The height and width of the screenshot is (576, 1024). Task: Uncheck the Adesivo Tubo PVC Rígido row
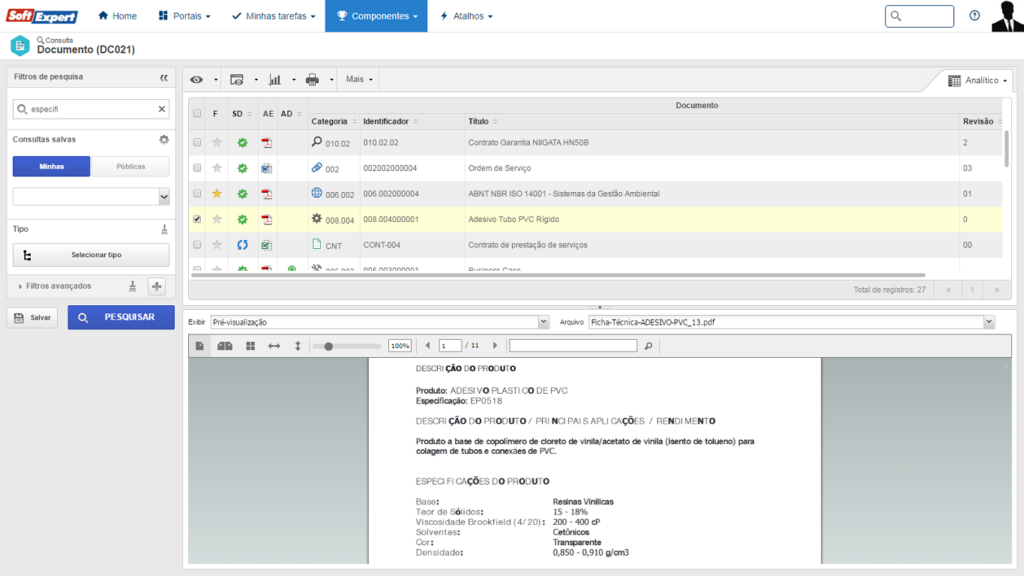pos(197,219)
